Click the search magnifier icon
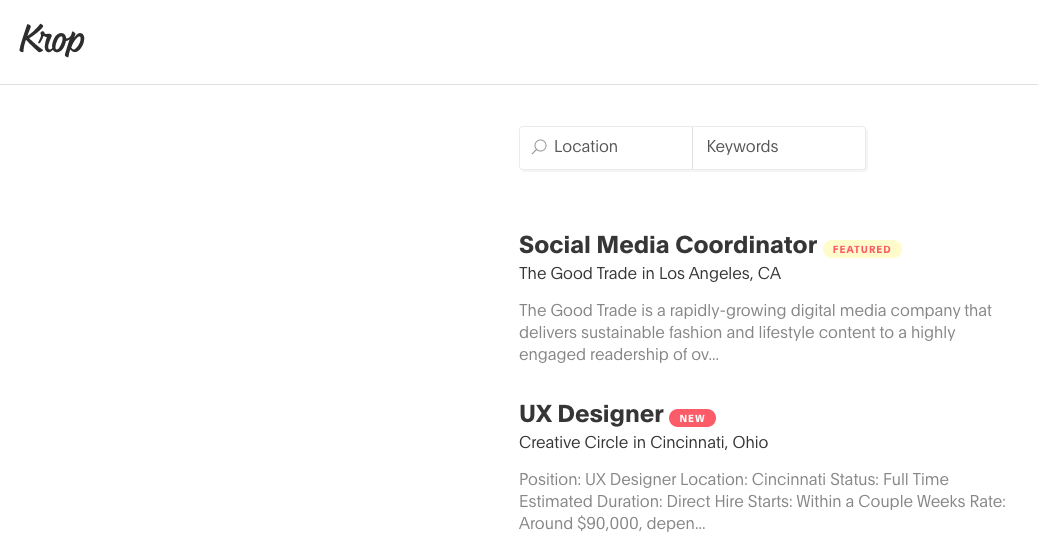Screen dimensions: 1038x539 click(x=539, y=147)
